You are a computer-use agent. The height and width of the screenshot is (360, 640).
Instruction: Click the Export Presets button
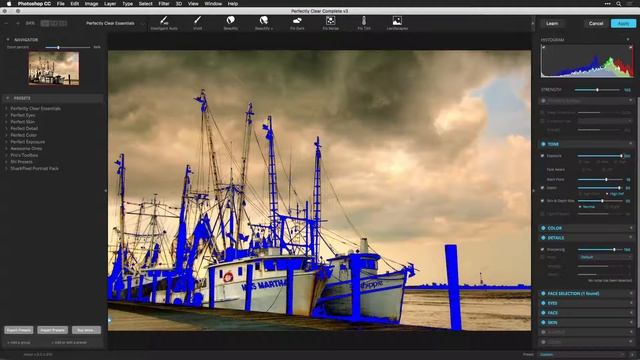click(19, 330)
